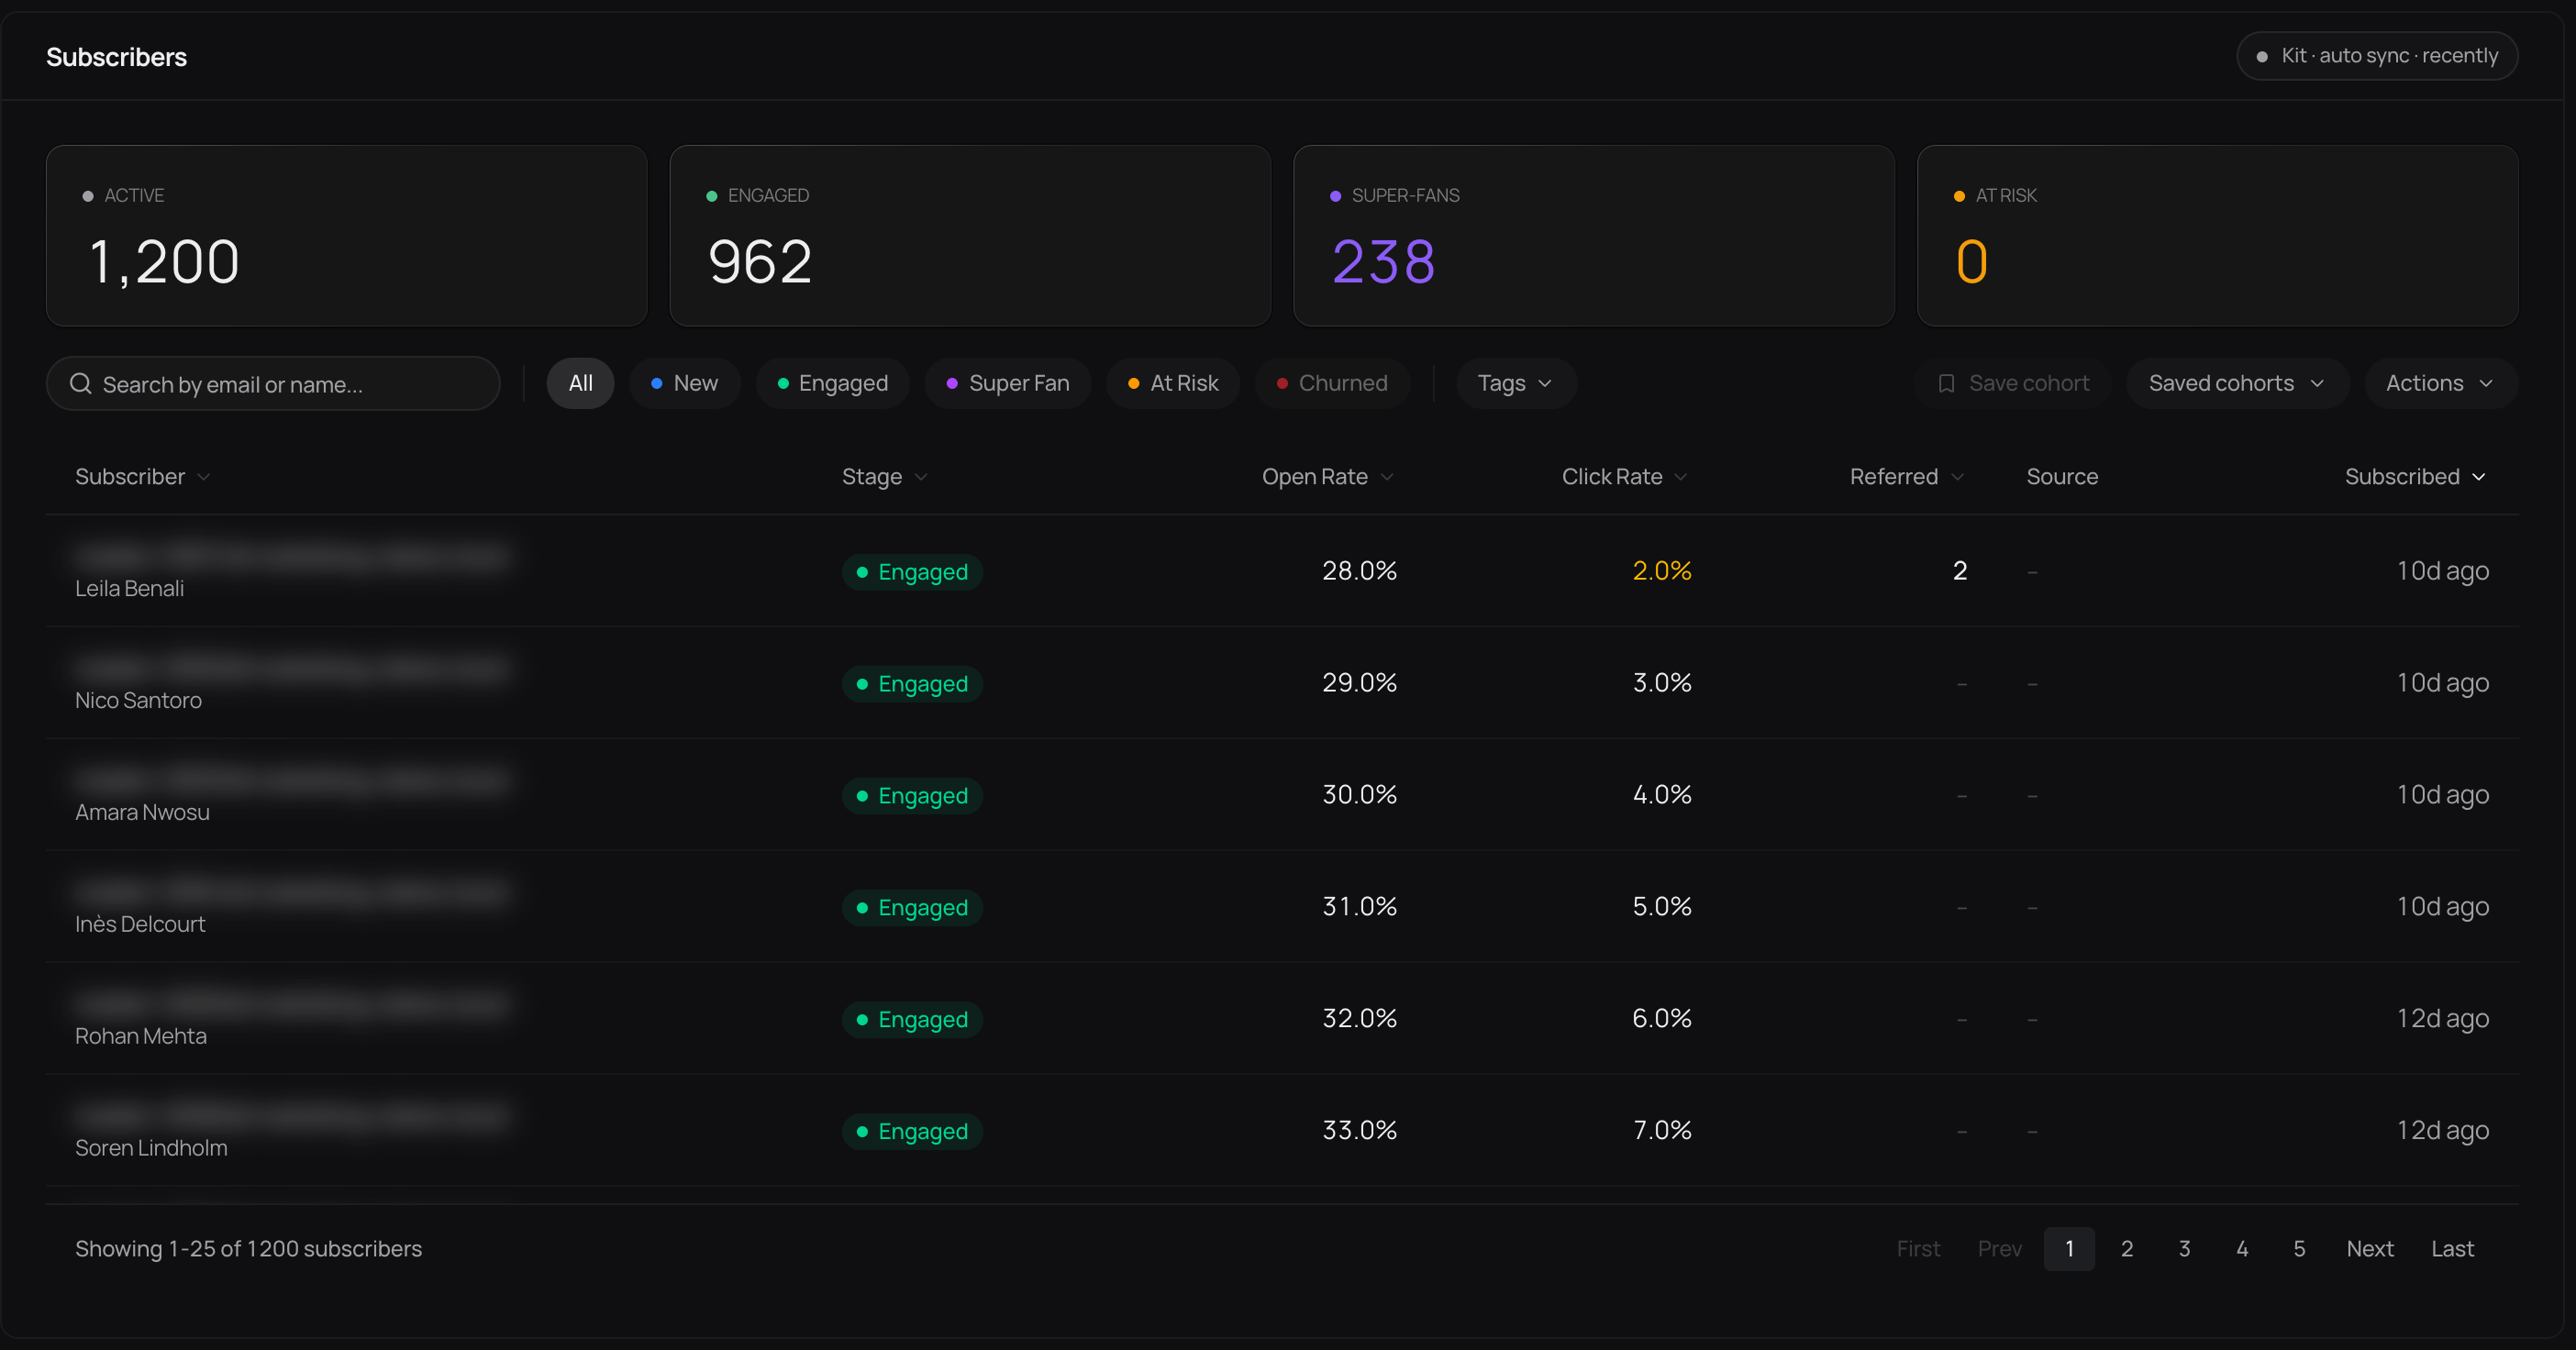Click Engaged badge in Rohan Mehta row
2576x1350 pixels.
912,1020
